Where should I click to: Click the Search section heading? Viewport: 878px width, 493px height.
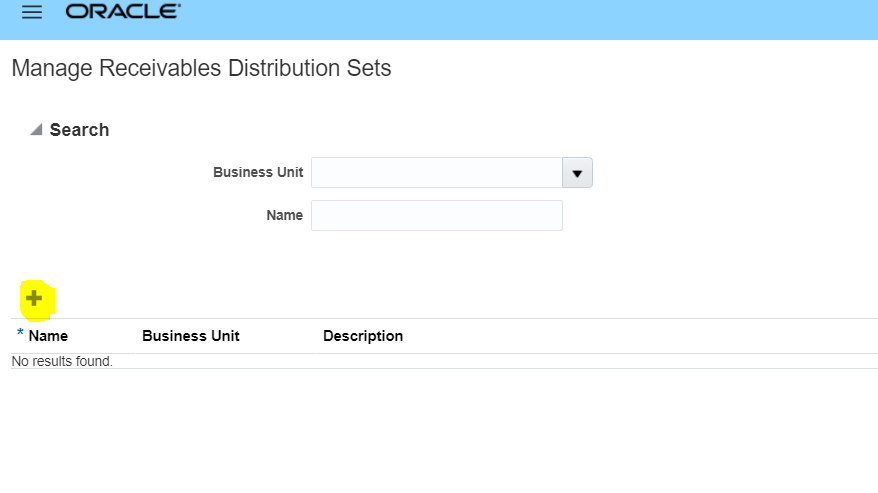80,130
